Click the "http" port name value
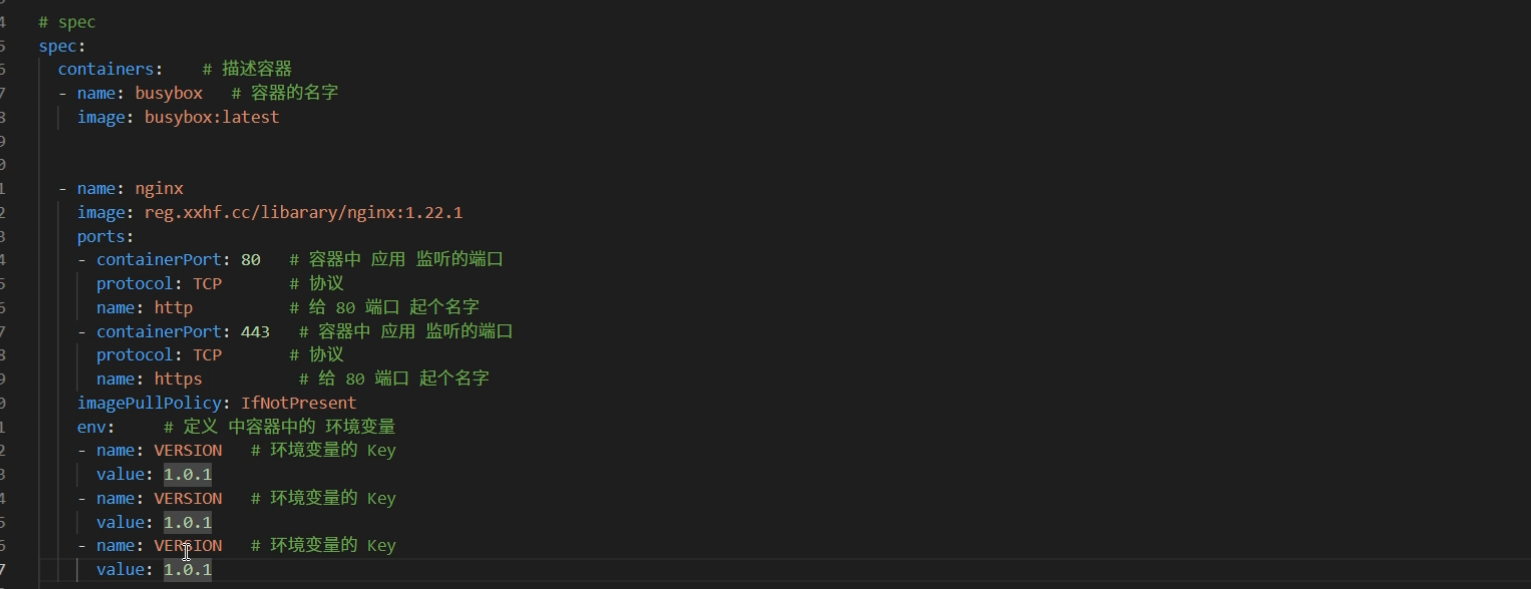 [x=173, y=307]
